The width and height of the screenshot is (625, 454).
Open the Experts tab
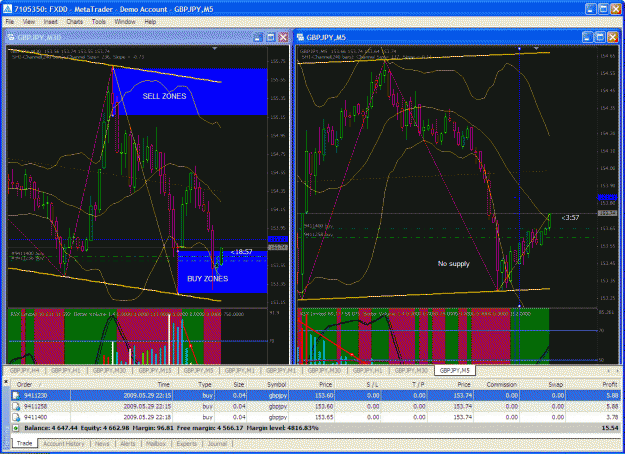click(x=187, y=444)
